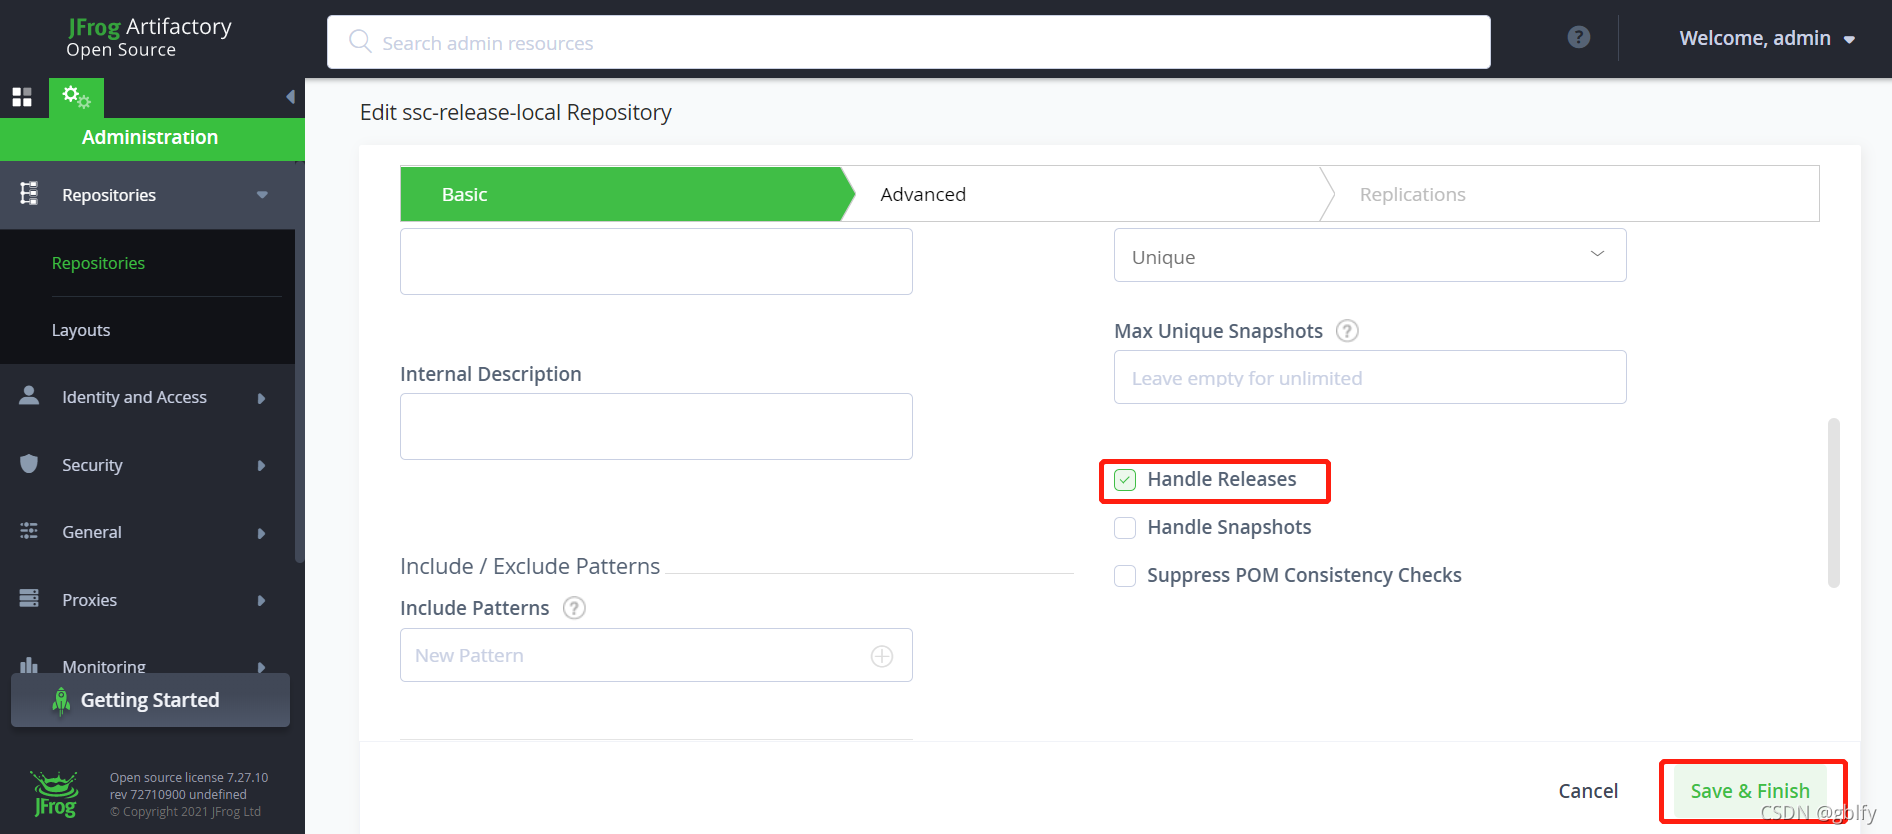Click the Cancel button
The image size is (1892, 834).
[x=1588, y=791]
